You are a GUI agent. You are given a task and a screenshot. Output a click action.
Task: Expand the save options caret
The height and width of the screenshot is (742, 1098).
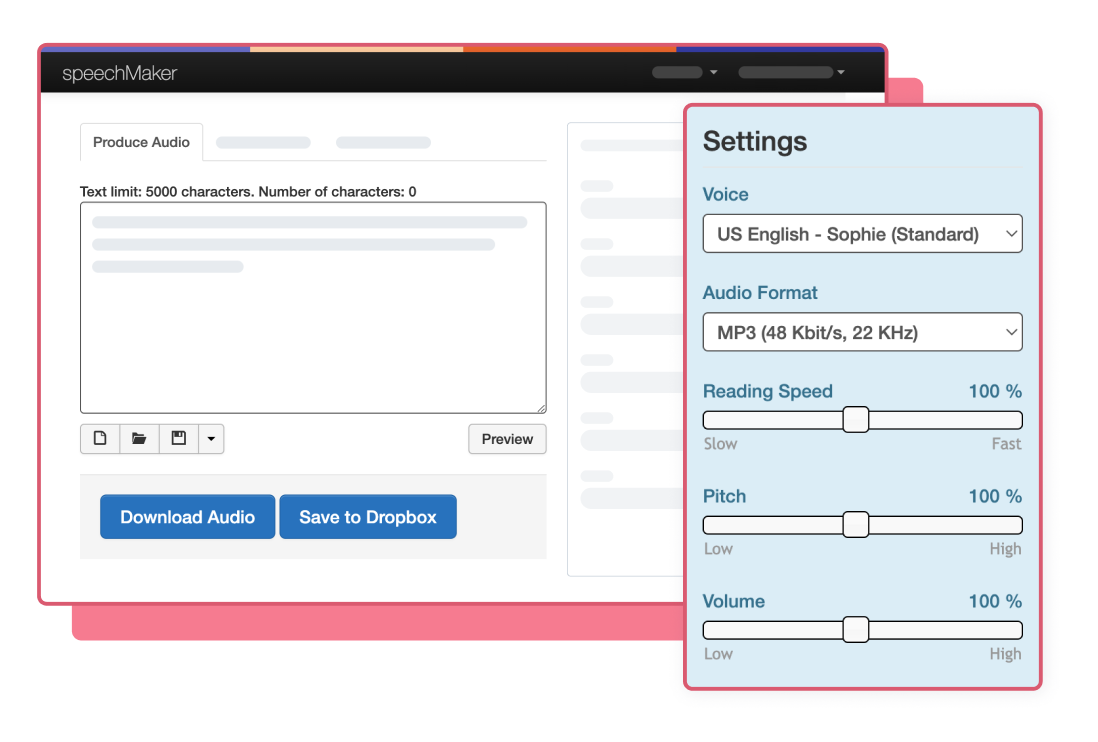coord(211,439)
